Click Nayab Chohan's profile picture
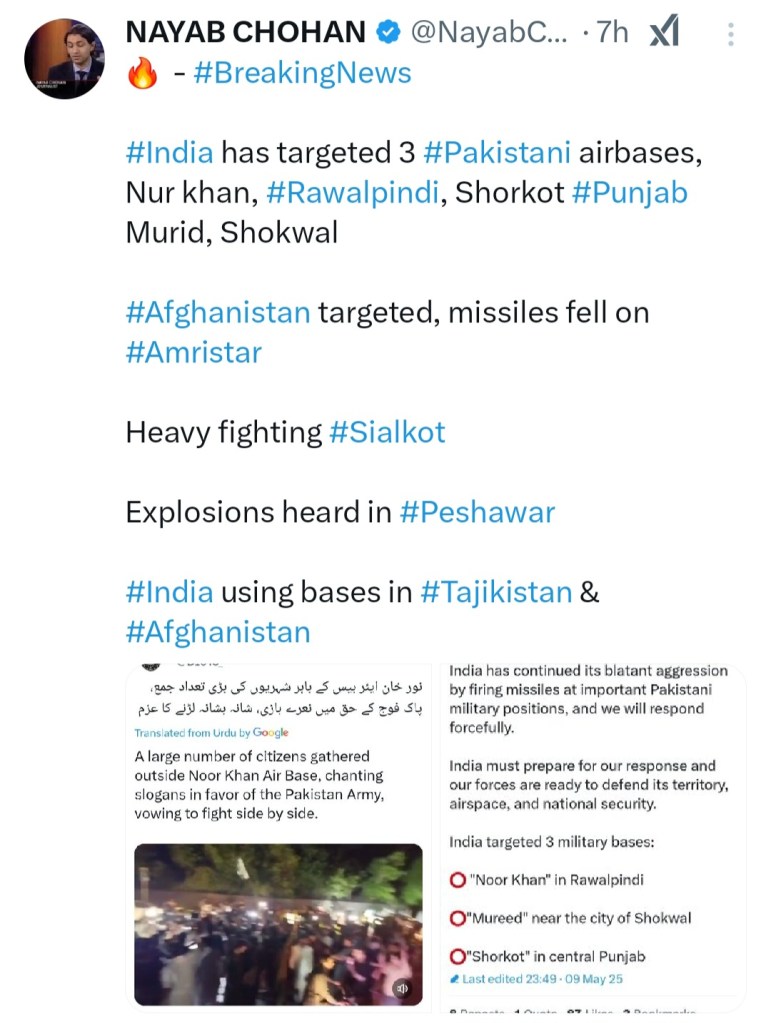771x1023 pixels. pyautogui.click(x=64, y=58)
